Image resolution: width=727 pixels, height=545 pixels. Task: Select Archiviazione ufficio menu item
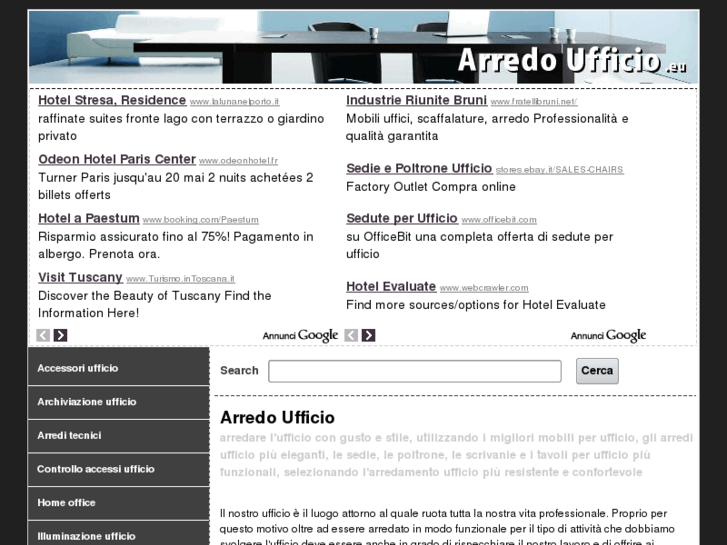[119, 402]
